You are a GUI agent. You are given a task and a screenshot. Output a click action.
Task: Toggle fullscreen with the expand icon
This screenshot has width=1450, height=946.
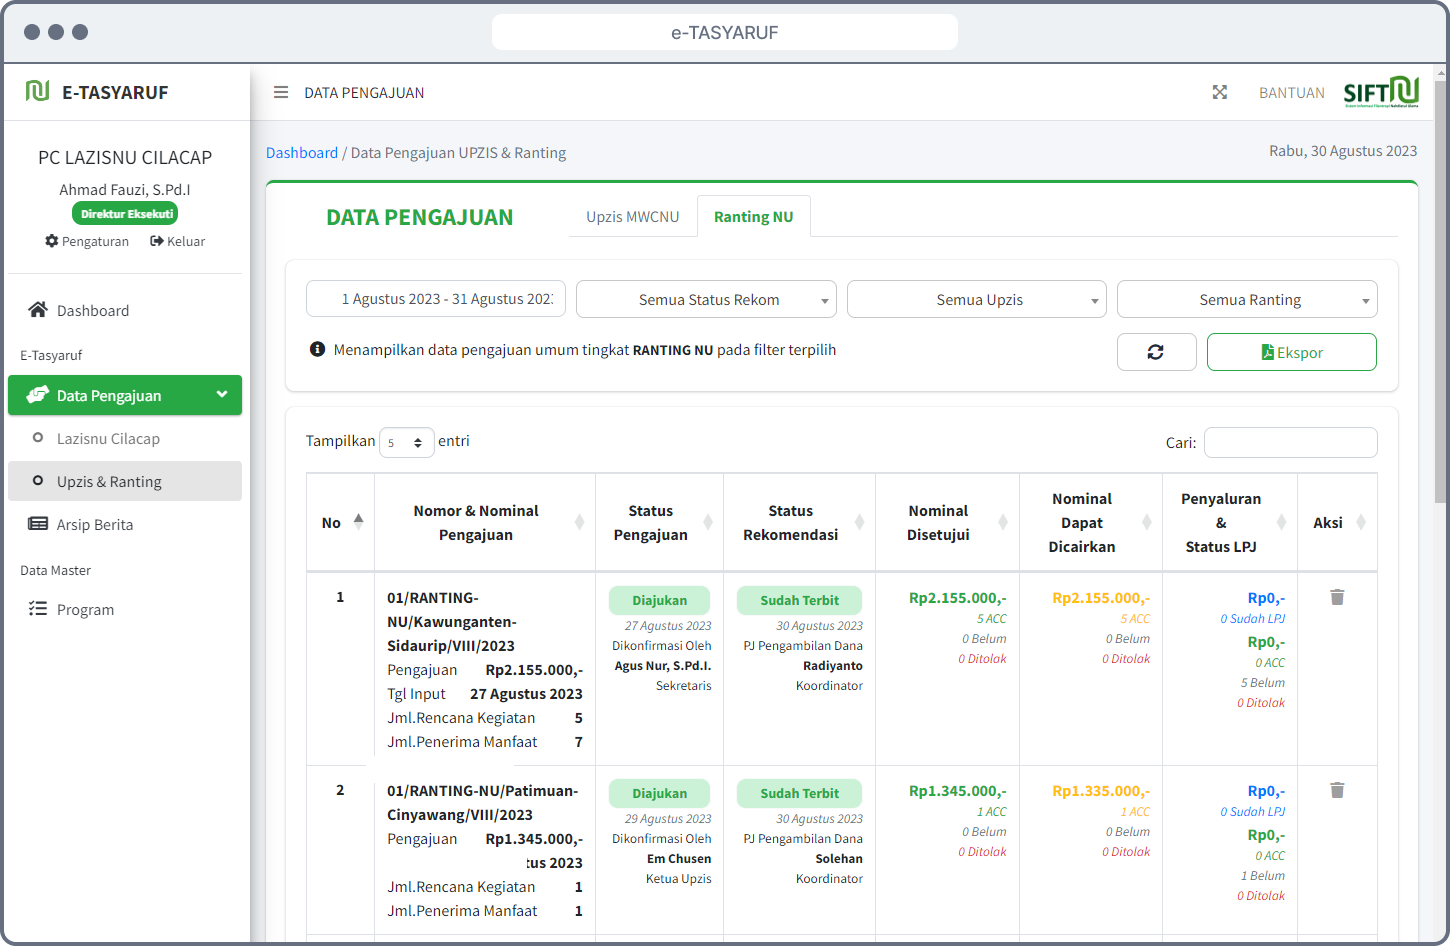point(1219,92)
